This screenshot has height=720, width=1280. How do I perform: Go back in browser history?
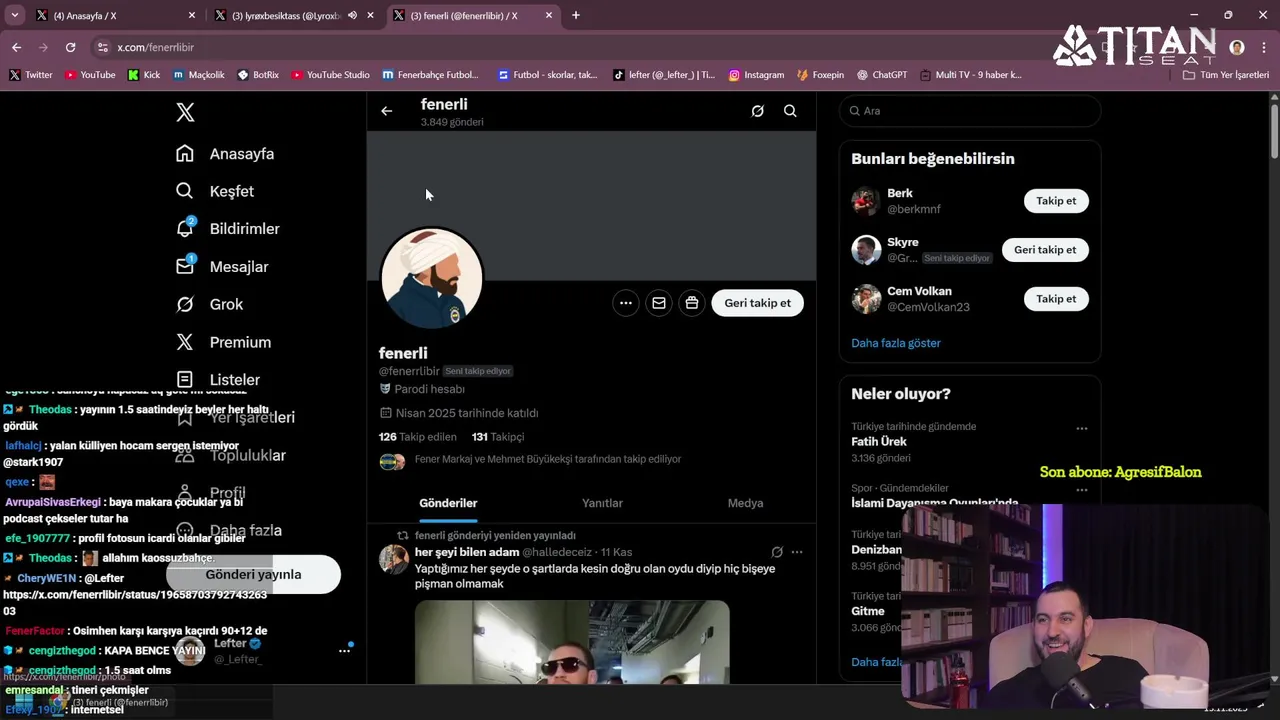pos(16,47)
